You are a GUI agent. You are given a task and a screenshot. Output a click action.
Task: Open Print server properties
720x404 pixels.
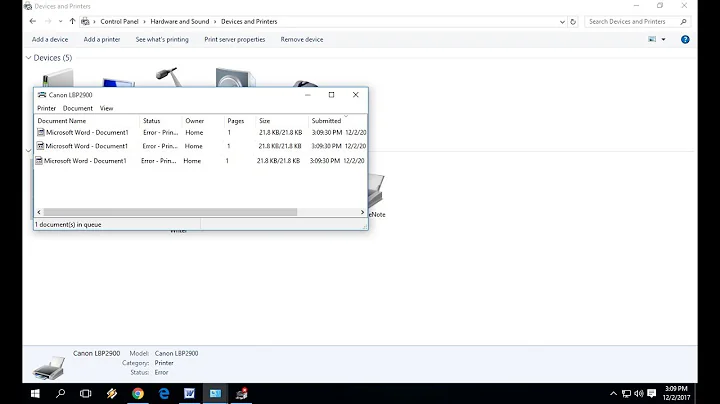tap(235, 39)
